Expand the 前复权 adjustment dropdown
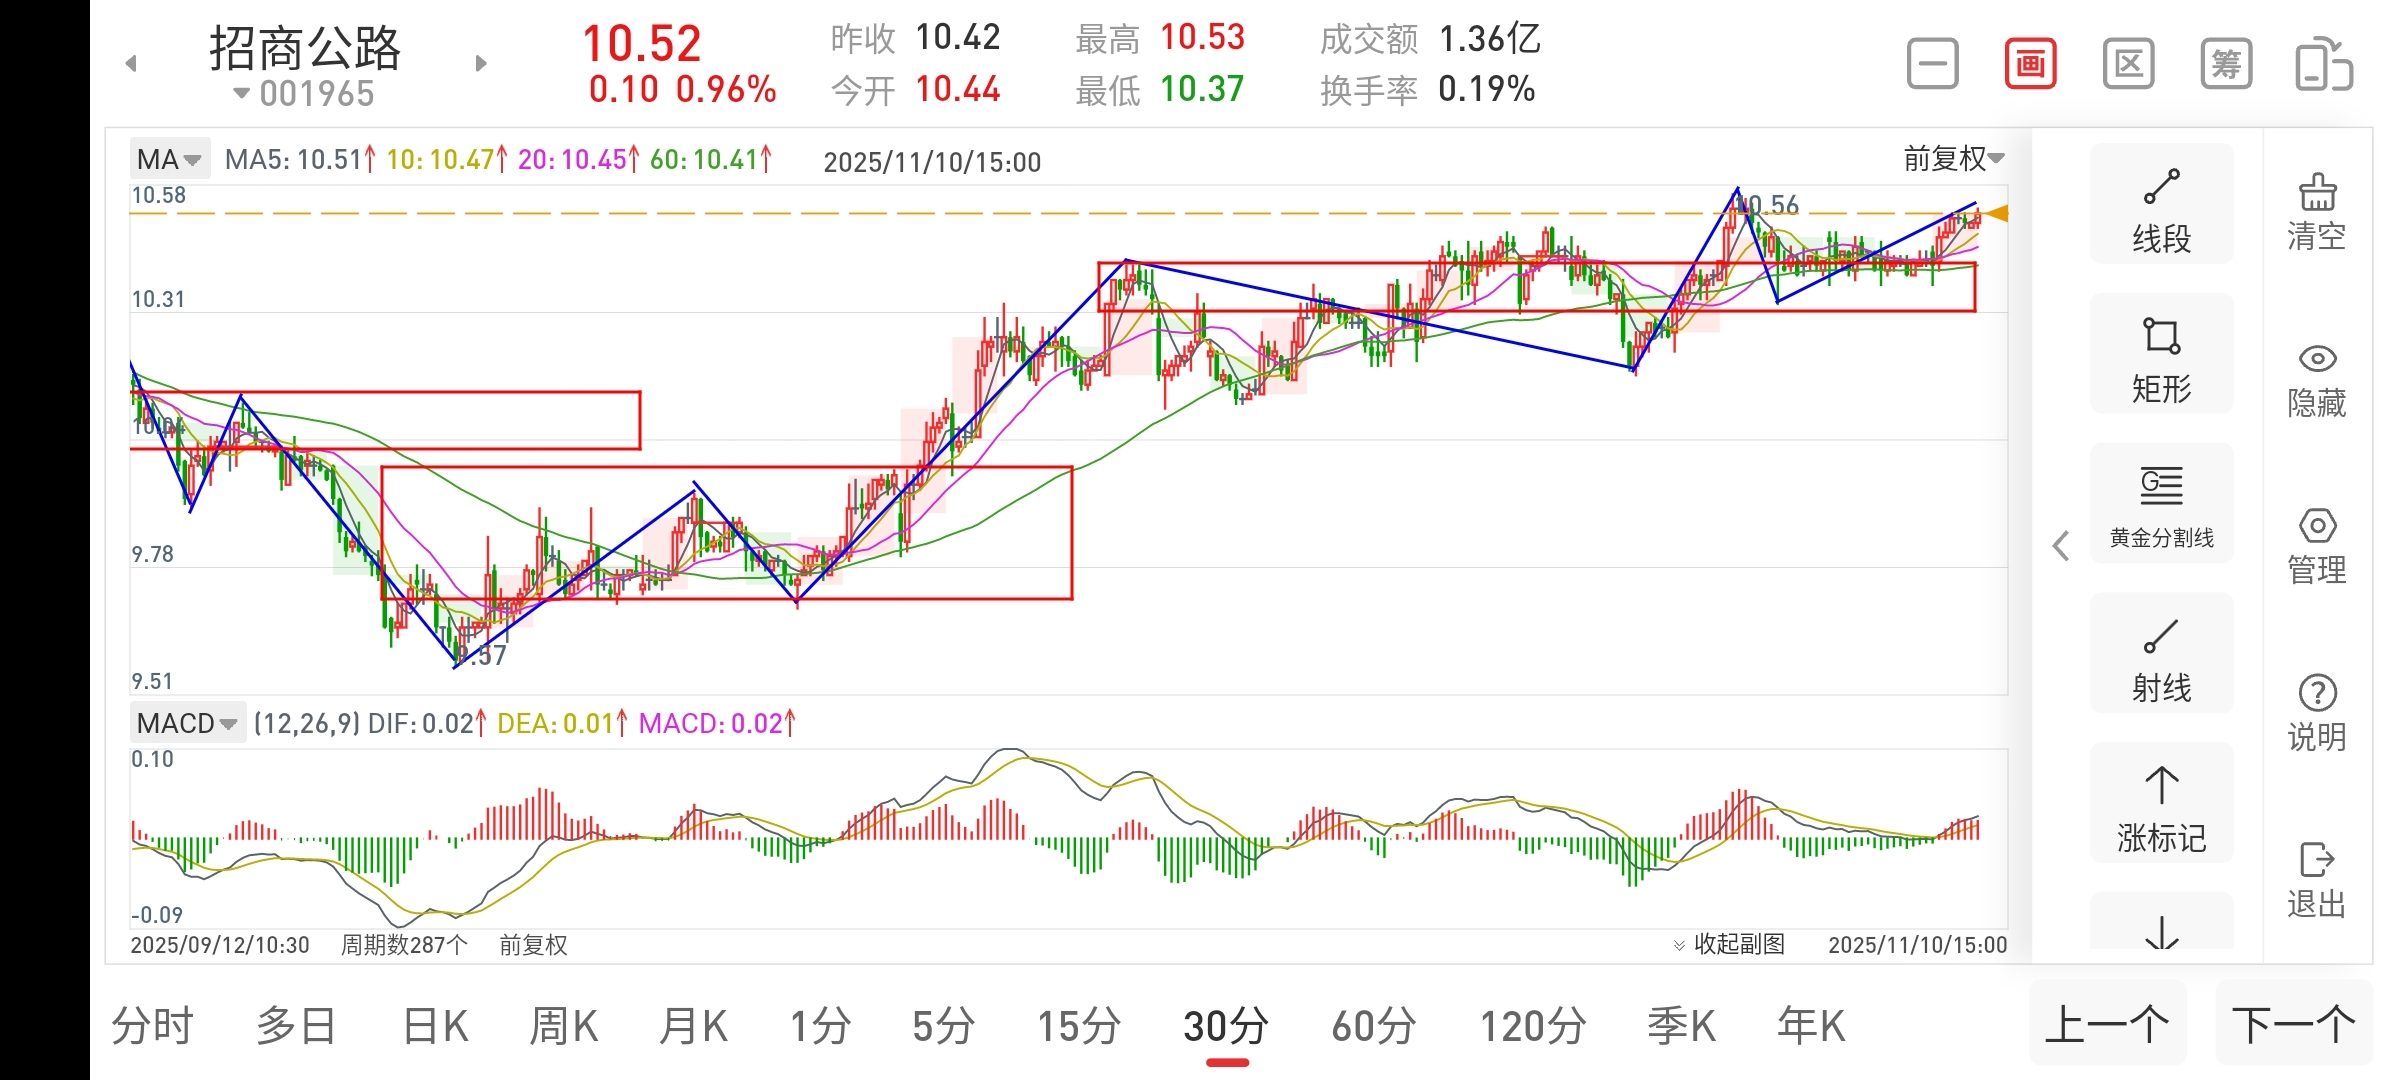The height and width of the screenshot is (1080, 2388). click(1953, 159)
